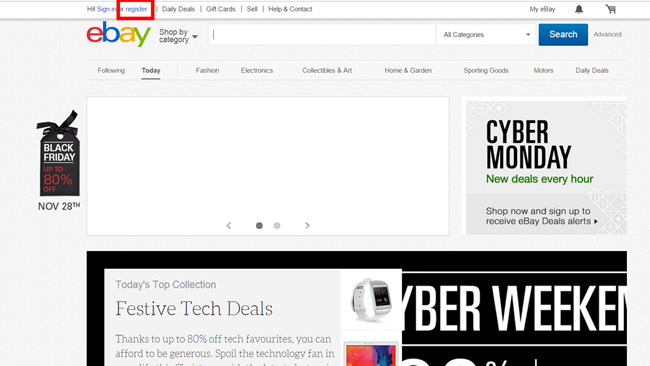Open the Motors tab
The image size is (650, 366).
pos(543,70)
